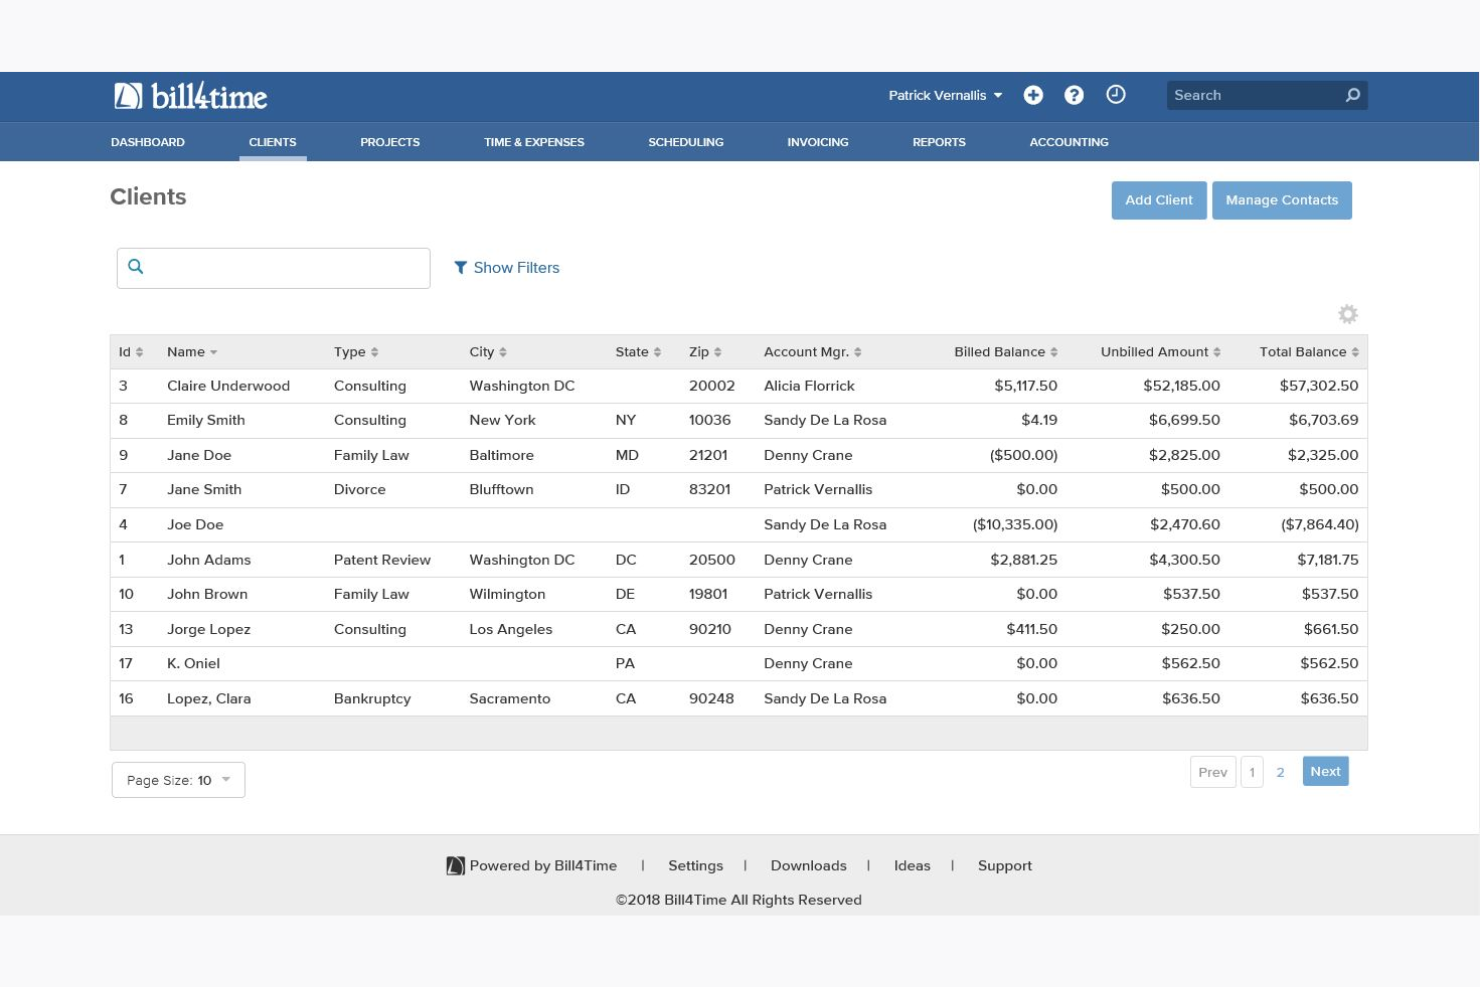Open the Support footer link
Screen dimensions: 1480x987
1005,866
